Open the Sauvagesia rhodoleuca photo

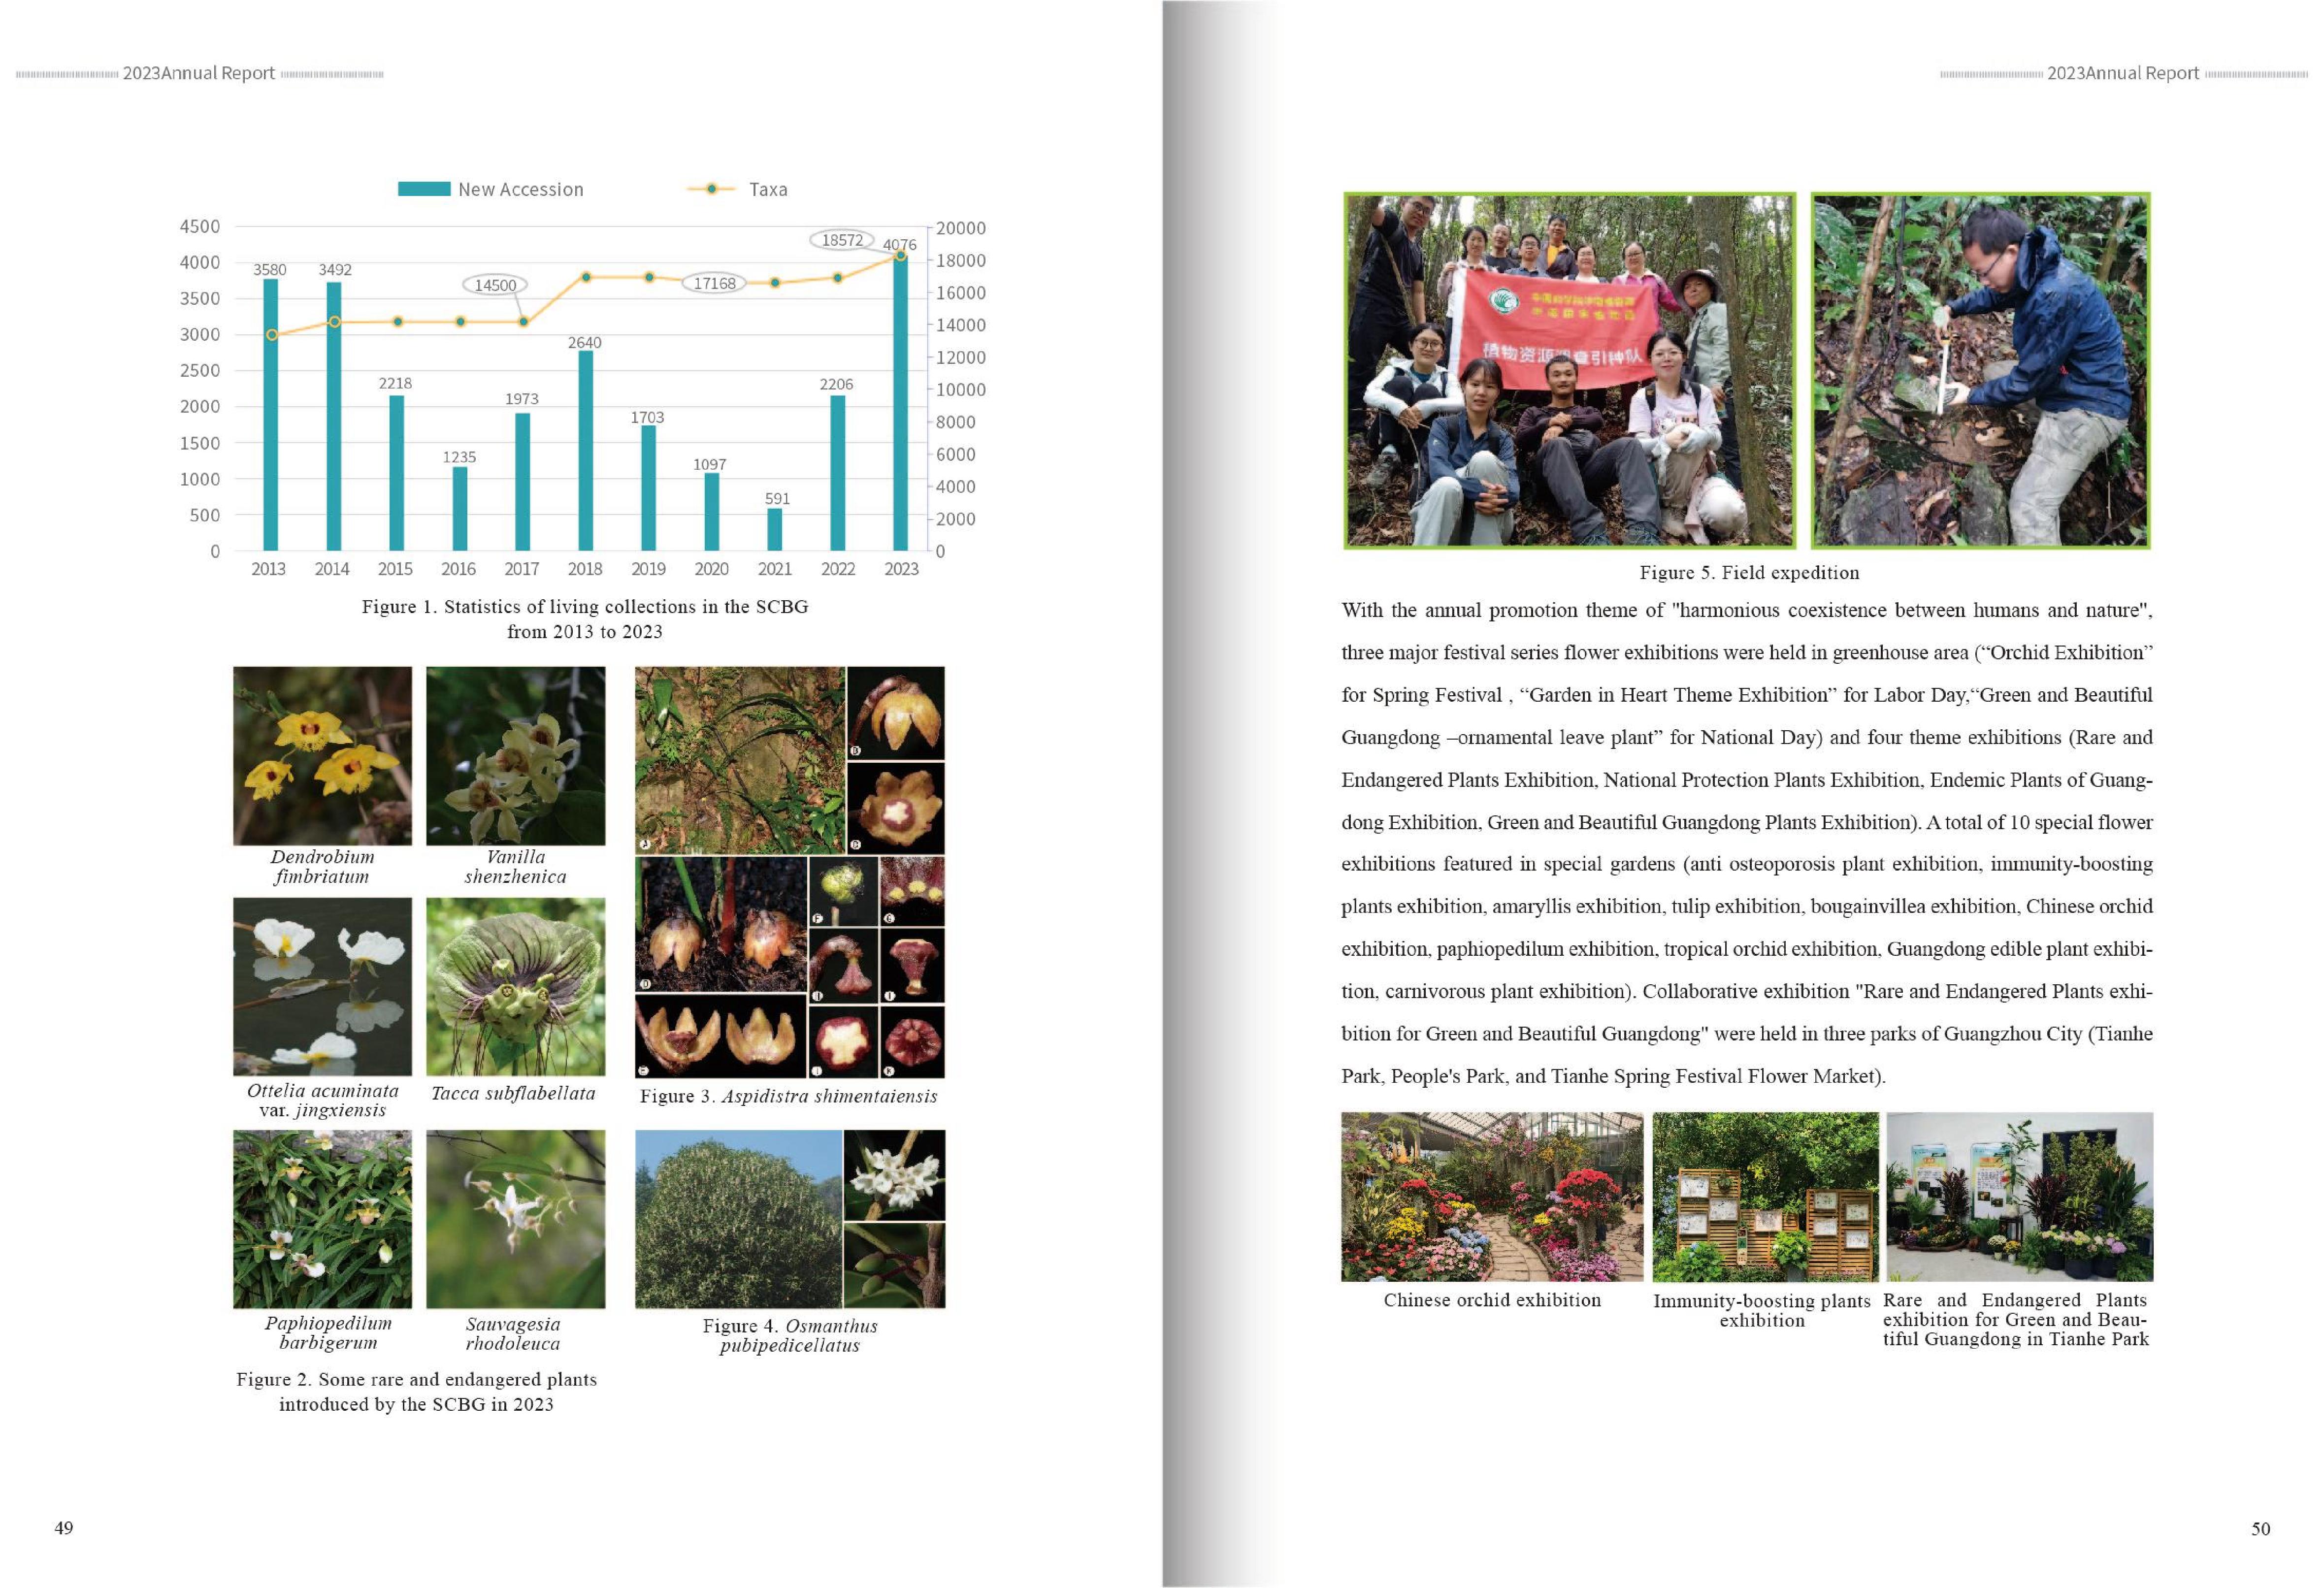[x=515, y=1218]
